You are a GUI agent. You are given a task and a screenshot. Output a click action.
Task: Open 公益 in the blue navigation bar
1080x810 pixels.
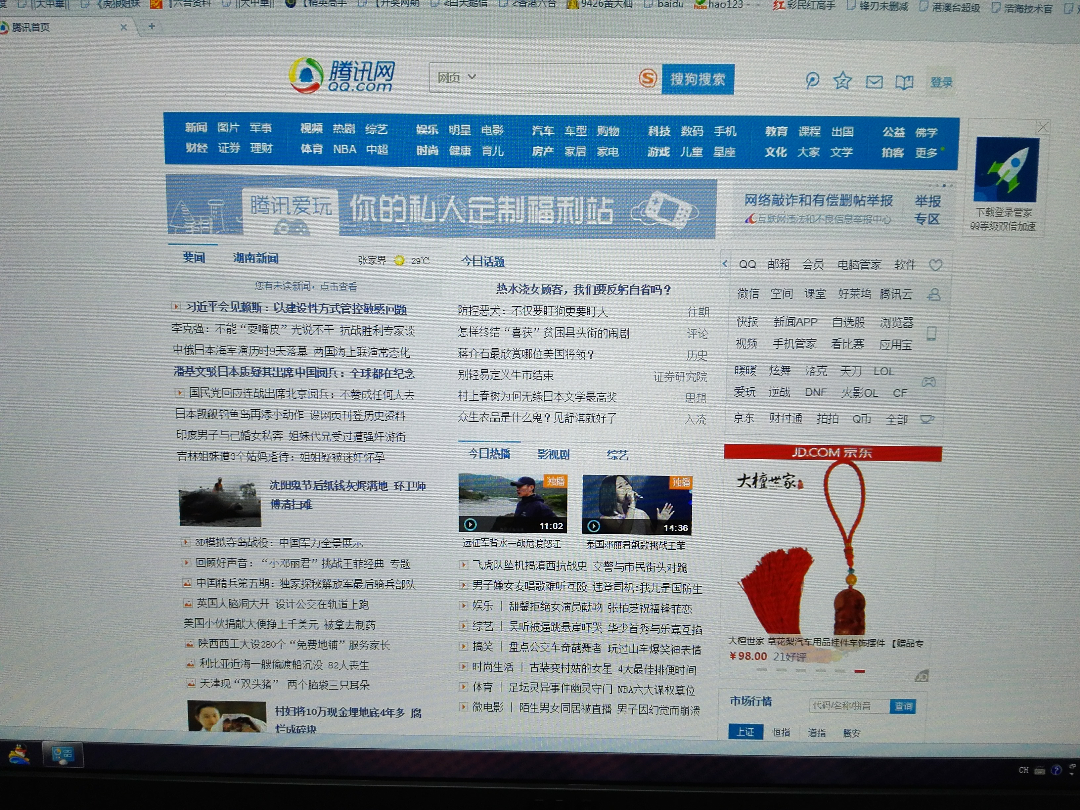coord(893,132)
